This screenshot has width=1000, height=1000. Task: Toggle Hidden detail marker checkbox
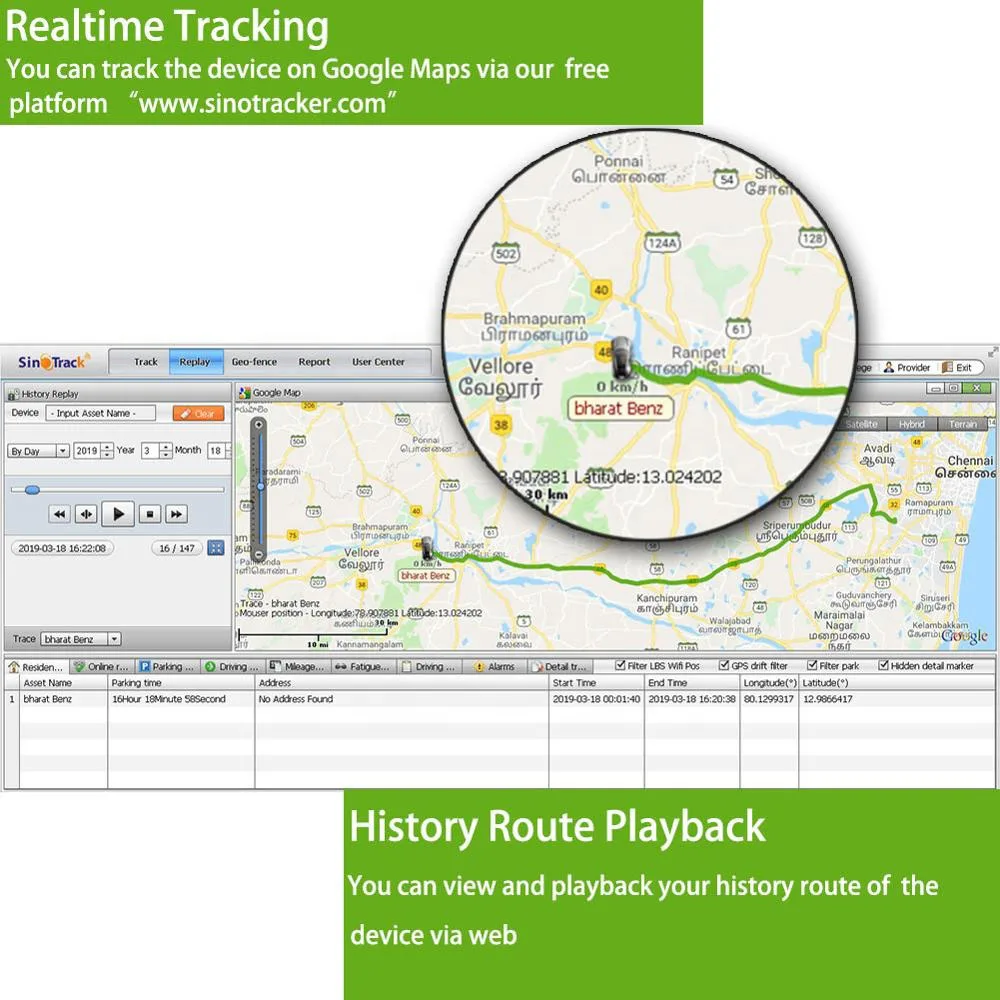(883, 665)
